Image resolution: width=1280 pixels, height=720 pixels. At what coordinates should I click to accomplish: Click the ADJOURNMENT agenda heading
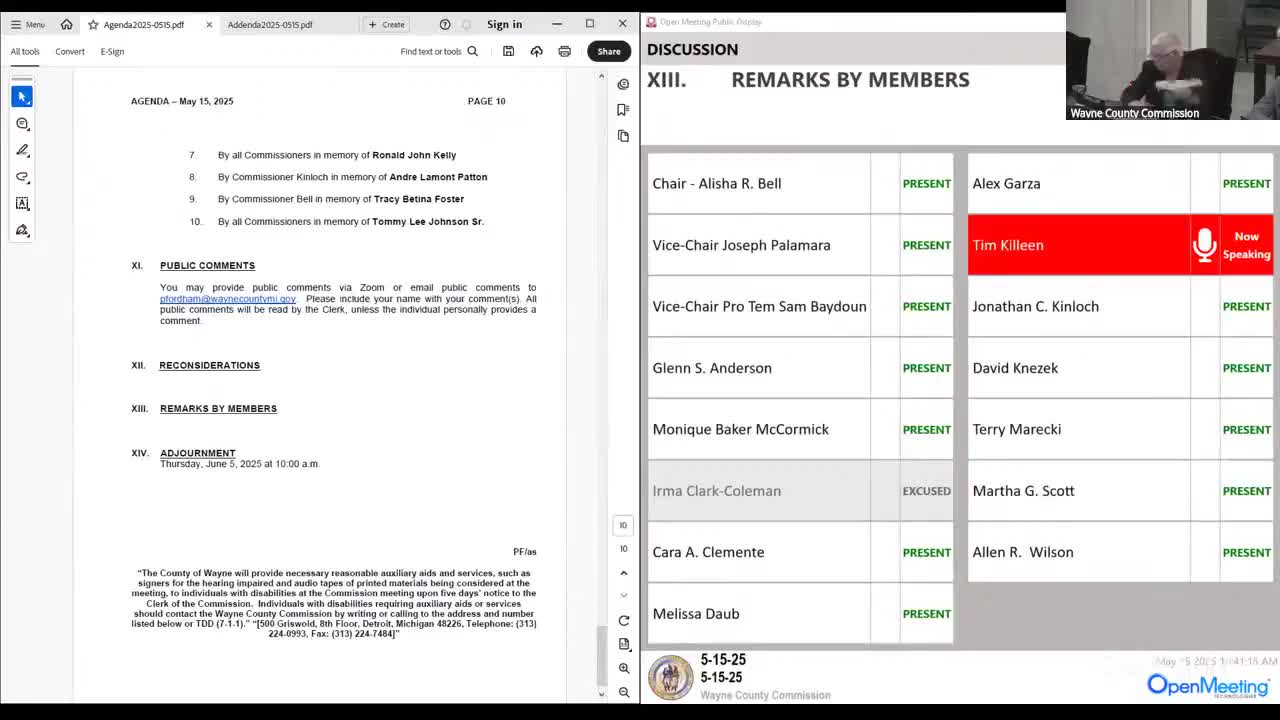(197, 453)
